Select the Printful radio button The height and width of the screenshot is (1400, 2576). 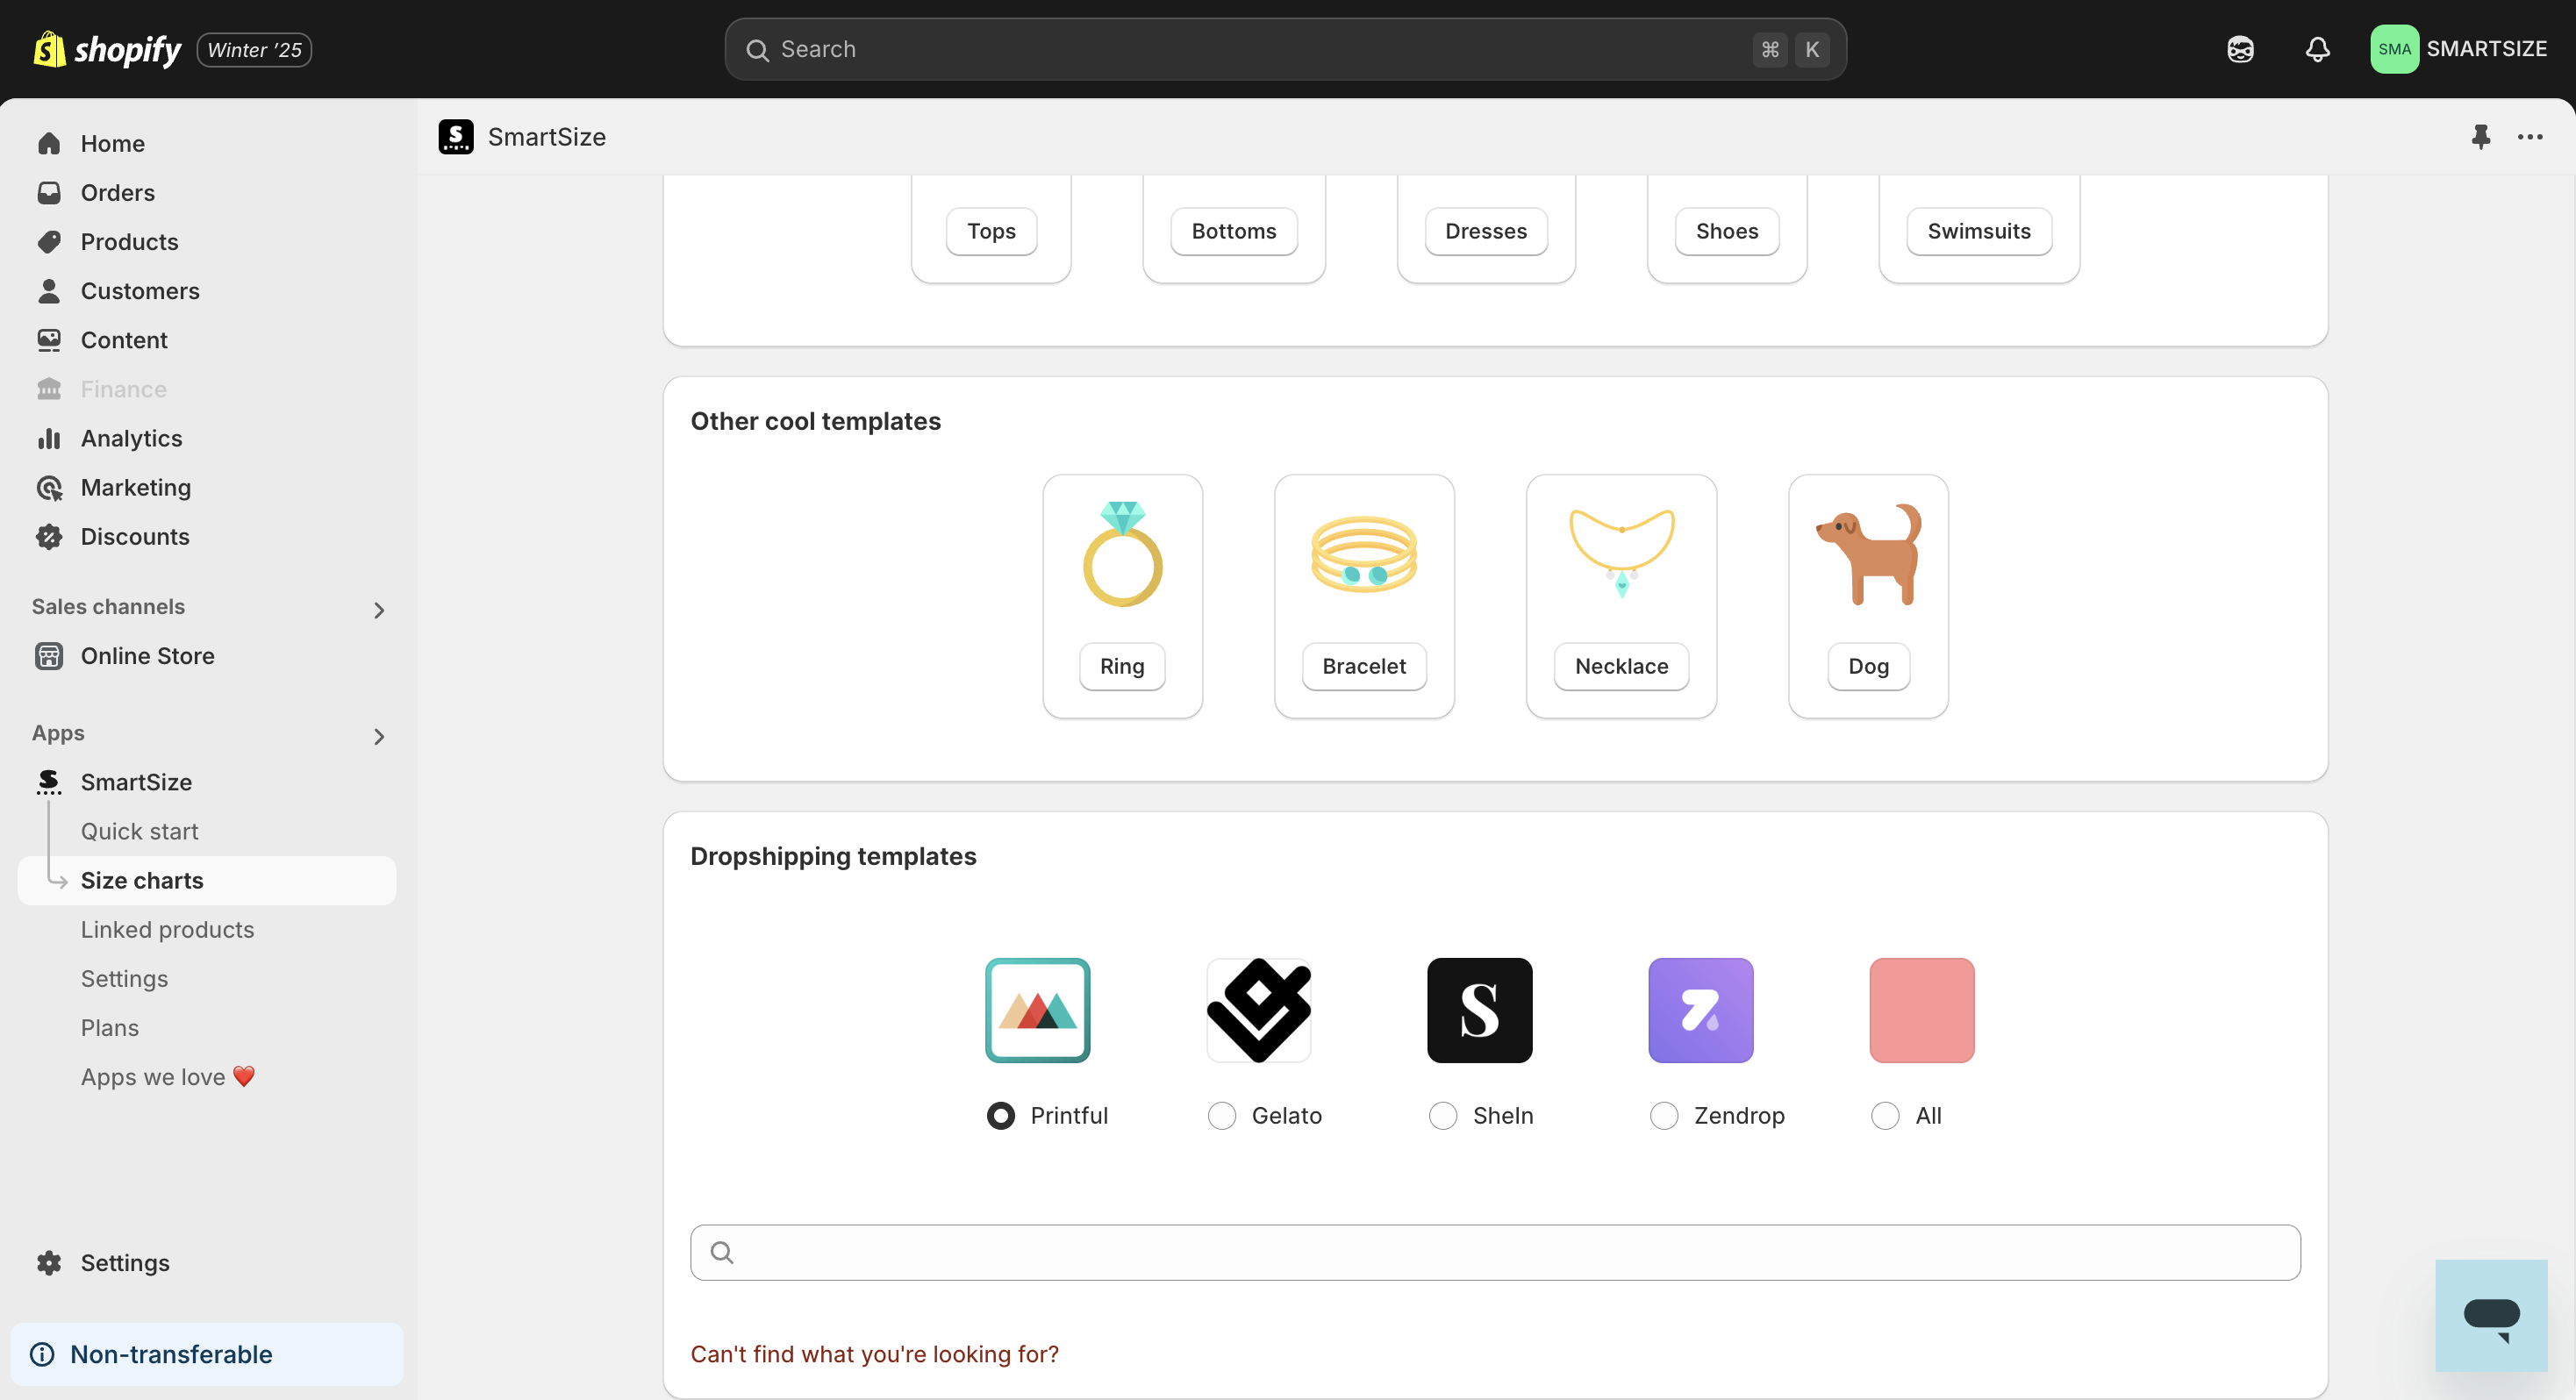pyautogui.click(x=1000, y=1115)
